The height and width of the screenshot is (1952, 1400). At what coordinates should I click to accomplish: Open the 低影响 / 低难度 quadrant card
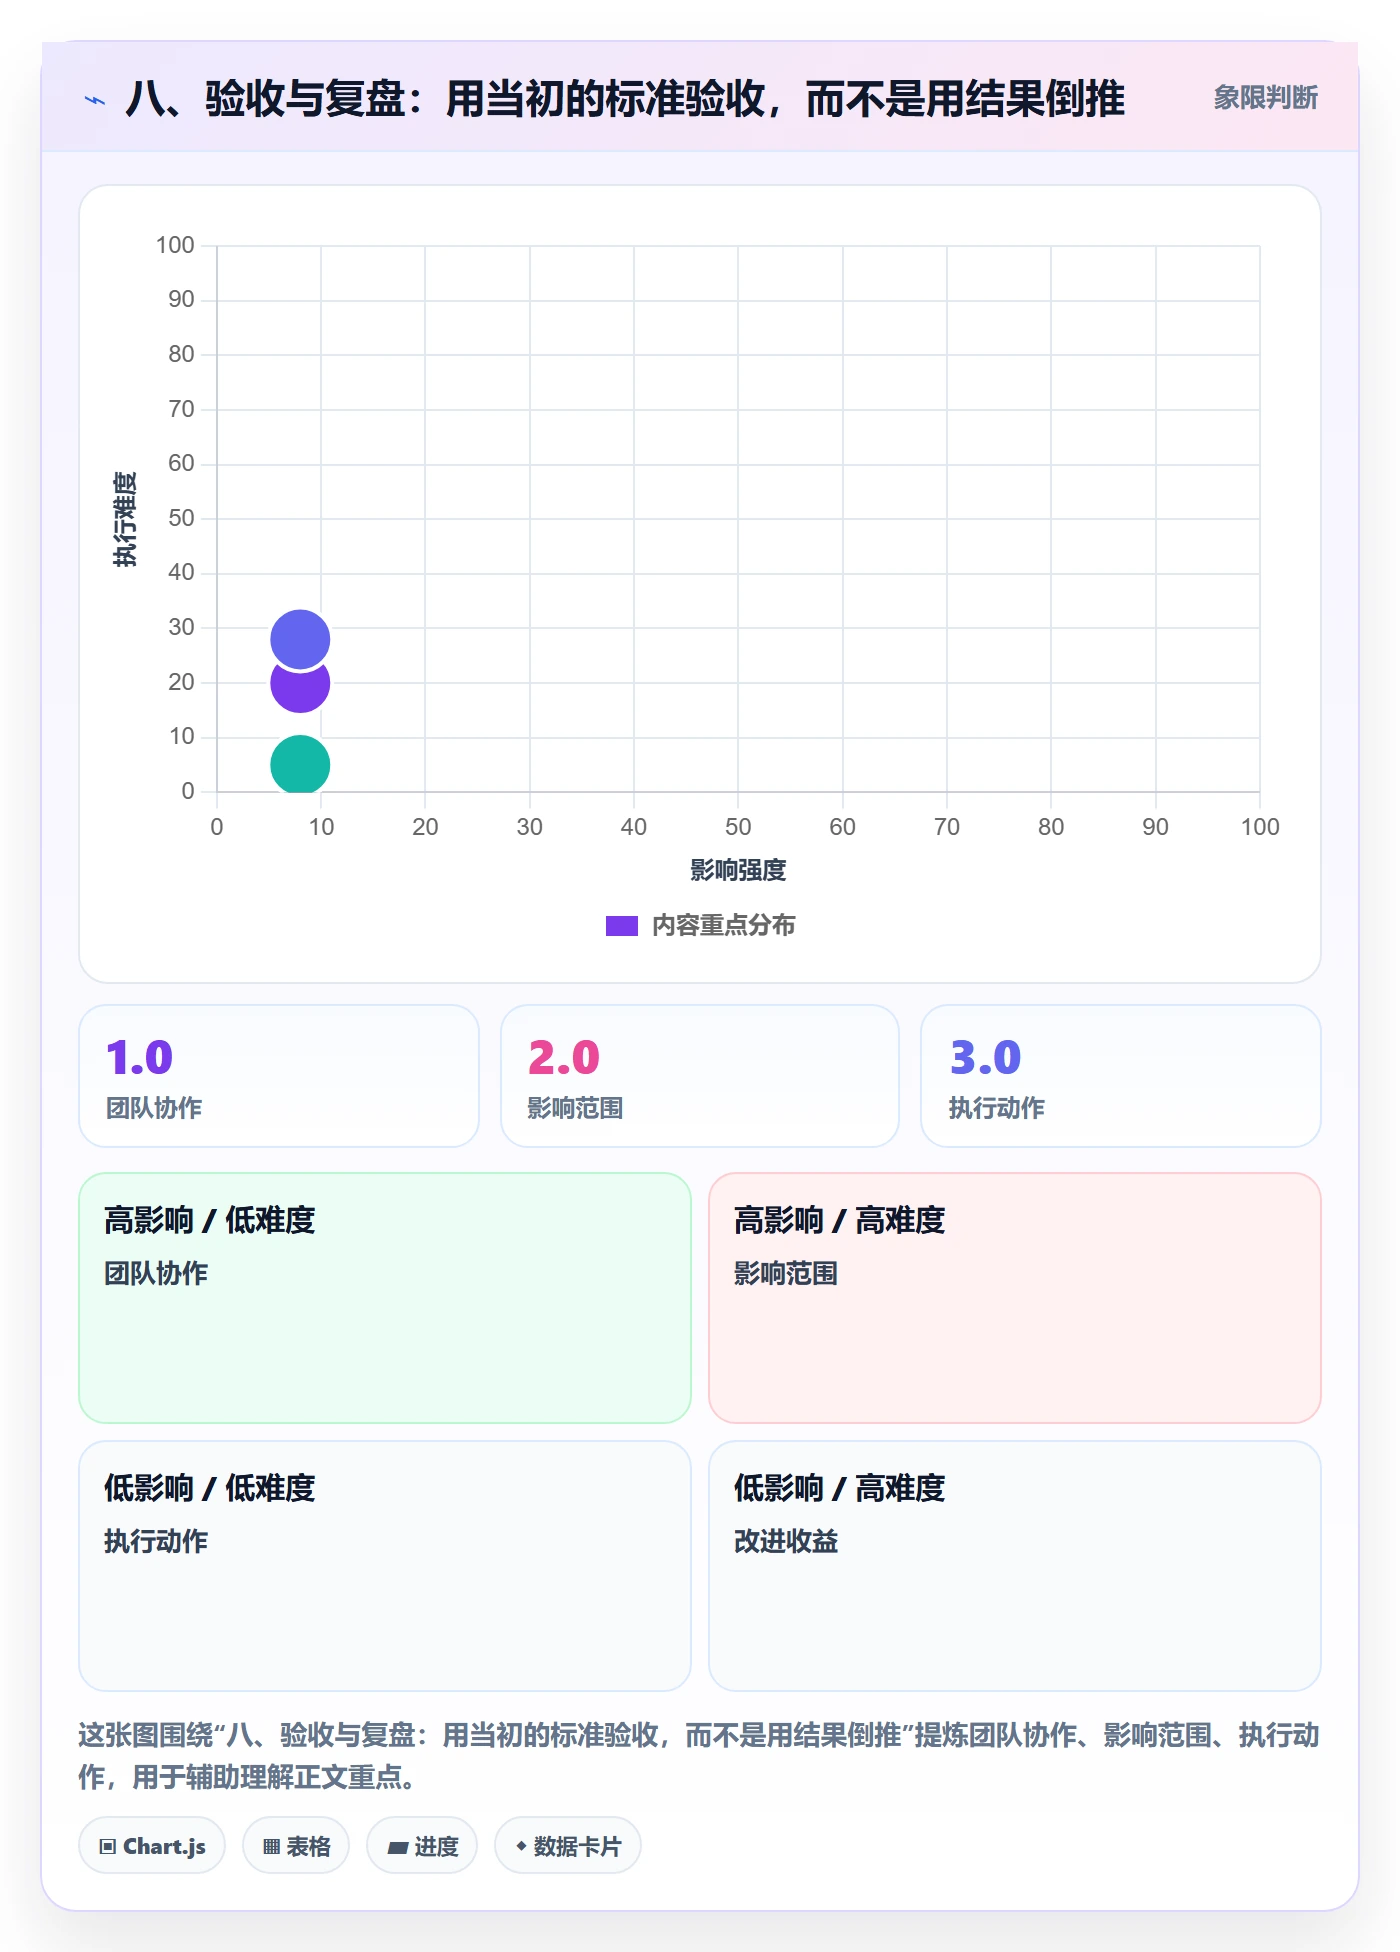click(x=385, y=1566)
